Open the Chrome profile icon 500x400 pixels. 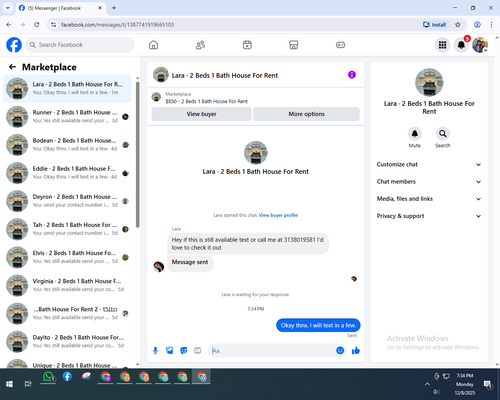click(x=477, y=25)
